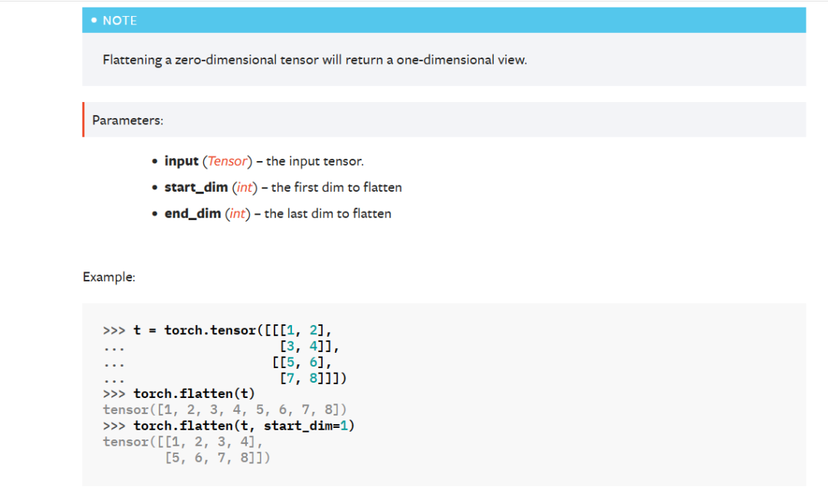Click the bold start_dim parameter name
The image size is (828, 500).
tap(196, 187)
